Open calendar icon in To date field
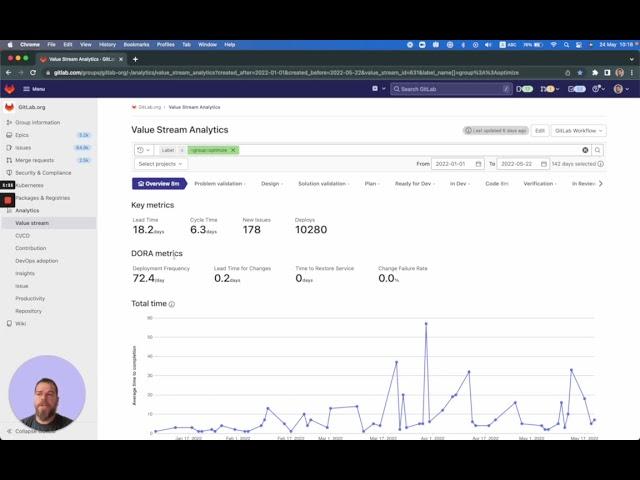Image resolution: width=640 pixels, height=480 pixels. click(x=544, y=164)
